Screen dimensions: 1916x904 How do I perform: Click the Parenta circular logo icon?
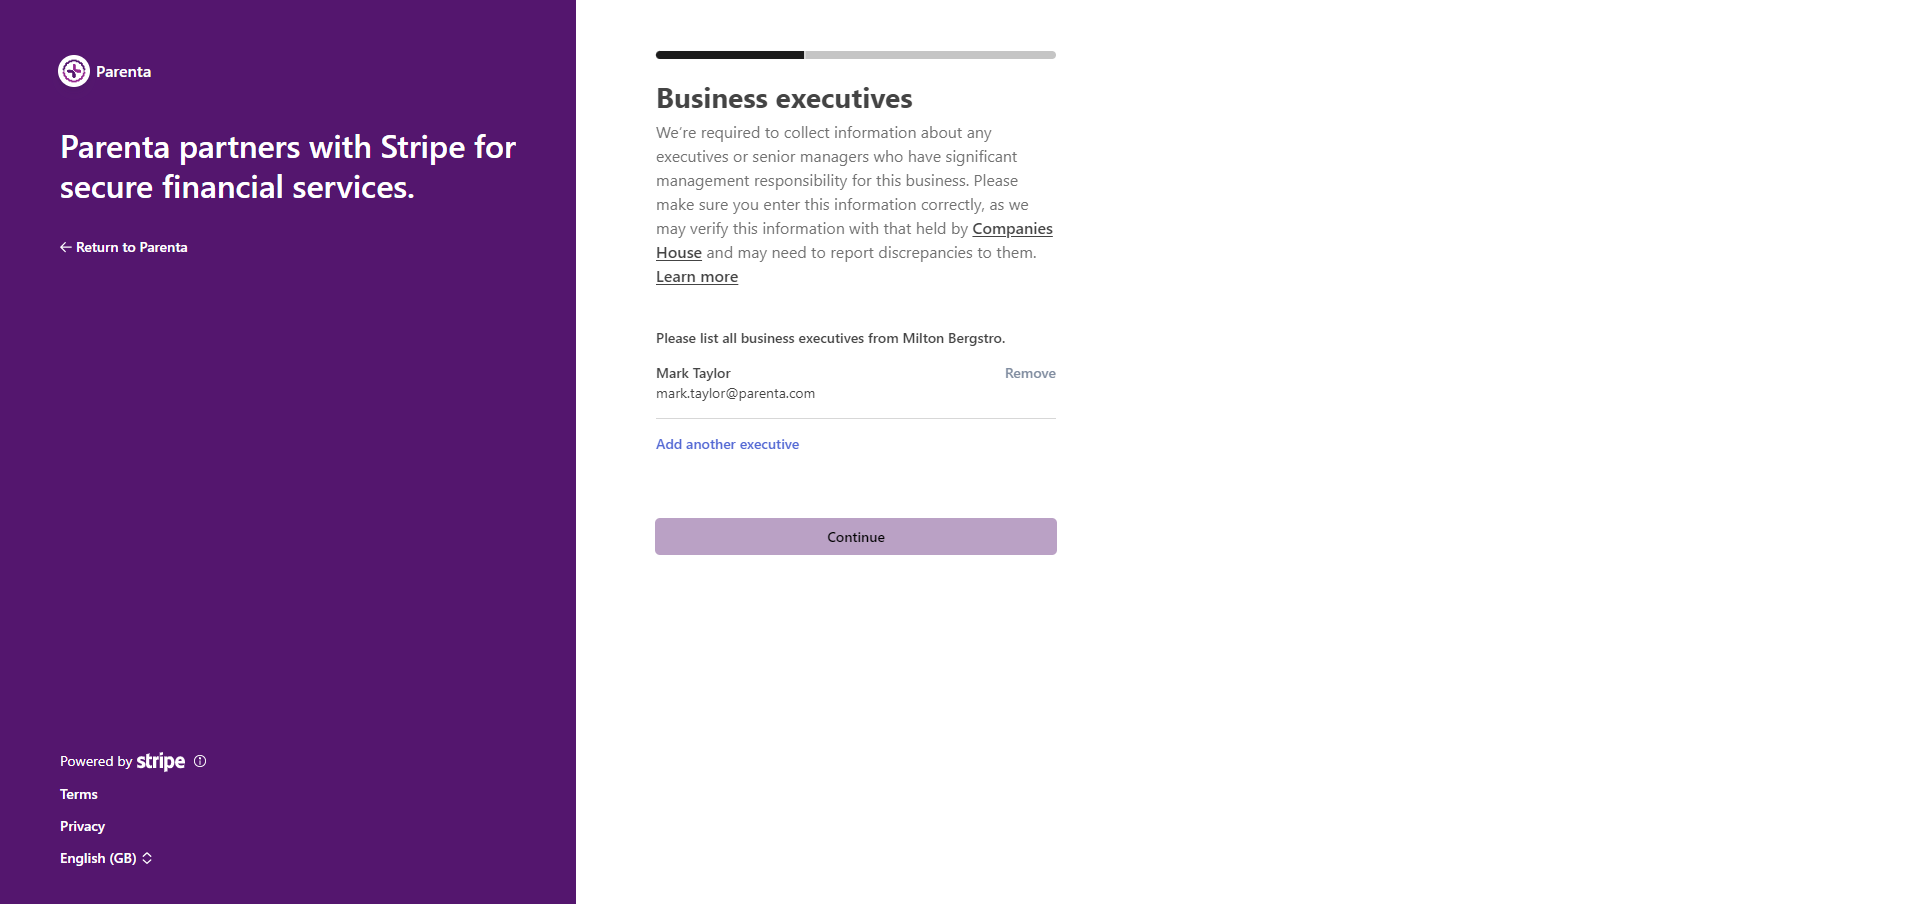point(74,71)
